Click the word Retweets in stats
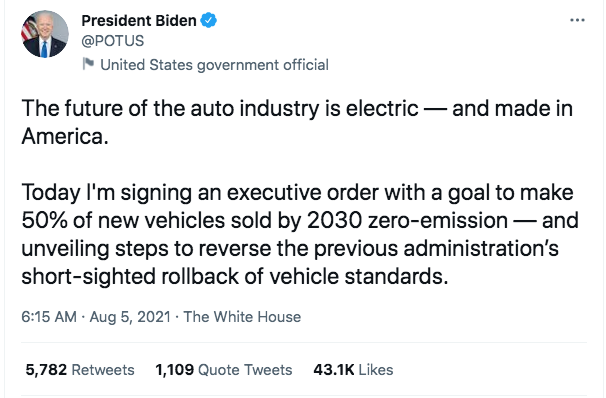Screen dimensions: 606x398 pyautogui.click(x=103, y=370)
